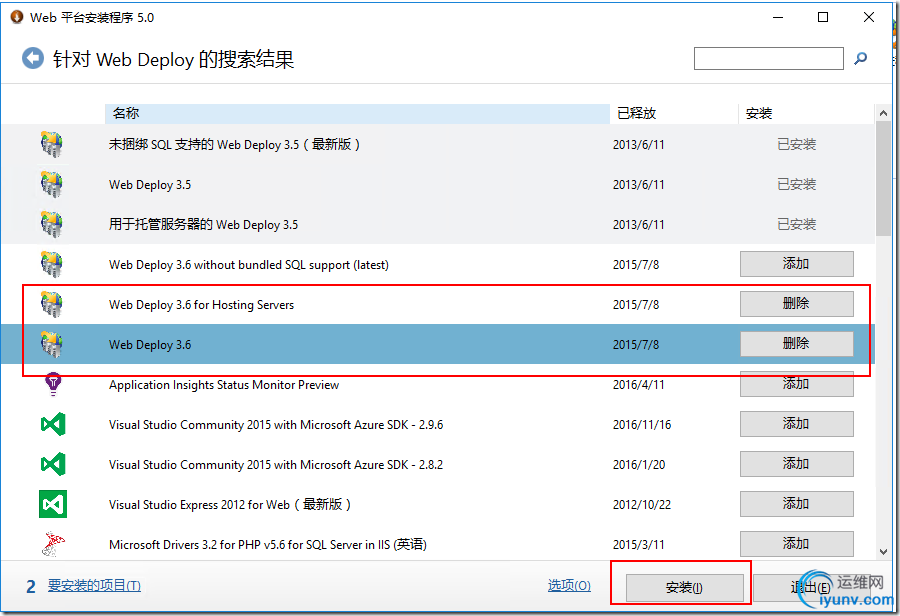This screenshot has height=616, width=900.
Task: Select Visual Studio Express 2012 for Web text
Action: tap(230, 505)
